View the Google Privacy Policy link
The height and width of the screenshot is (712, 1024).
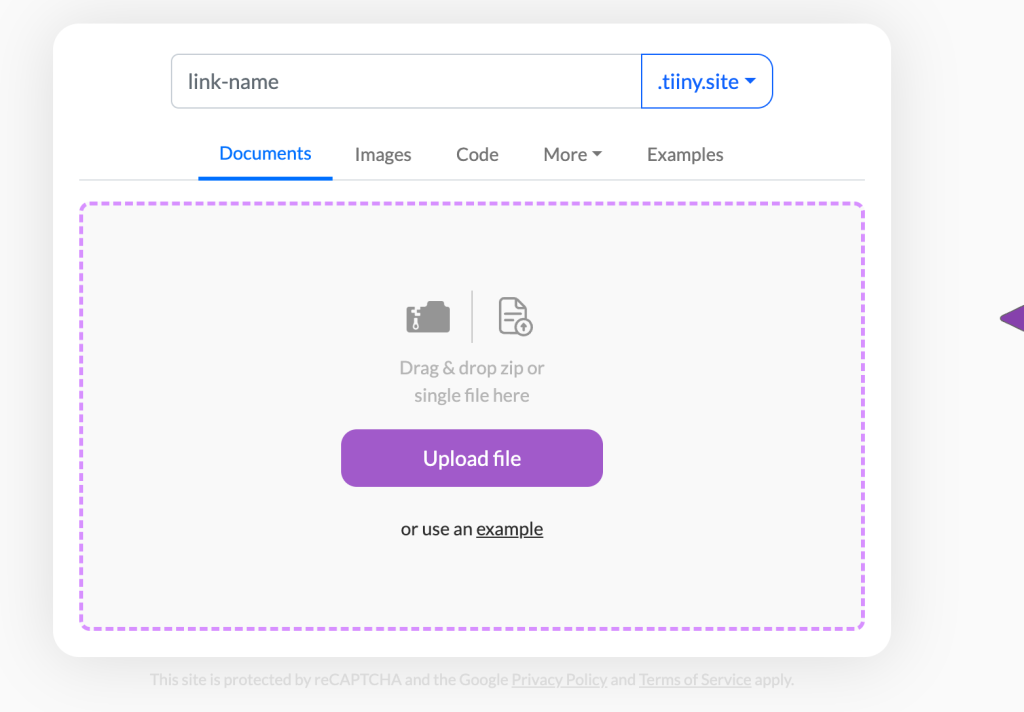pyautogui.click(x=559, y=679)
